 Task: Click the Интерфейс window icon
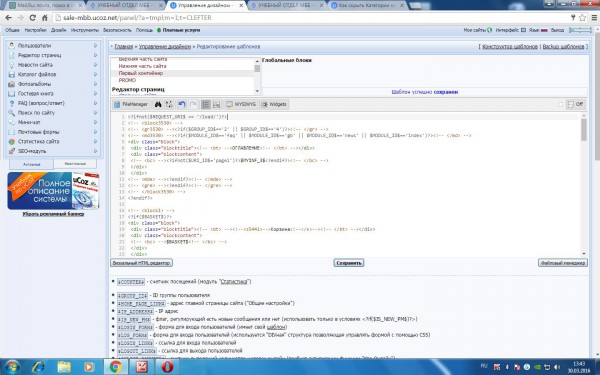click(x=523, y=30)
